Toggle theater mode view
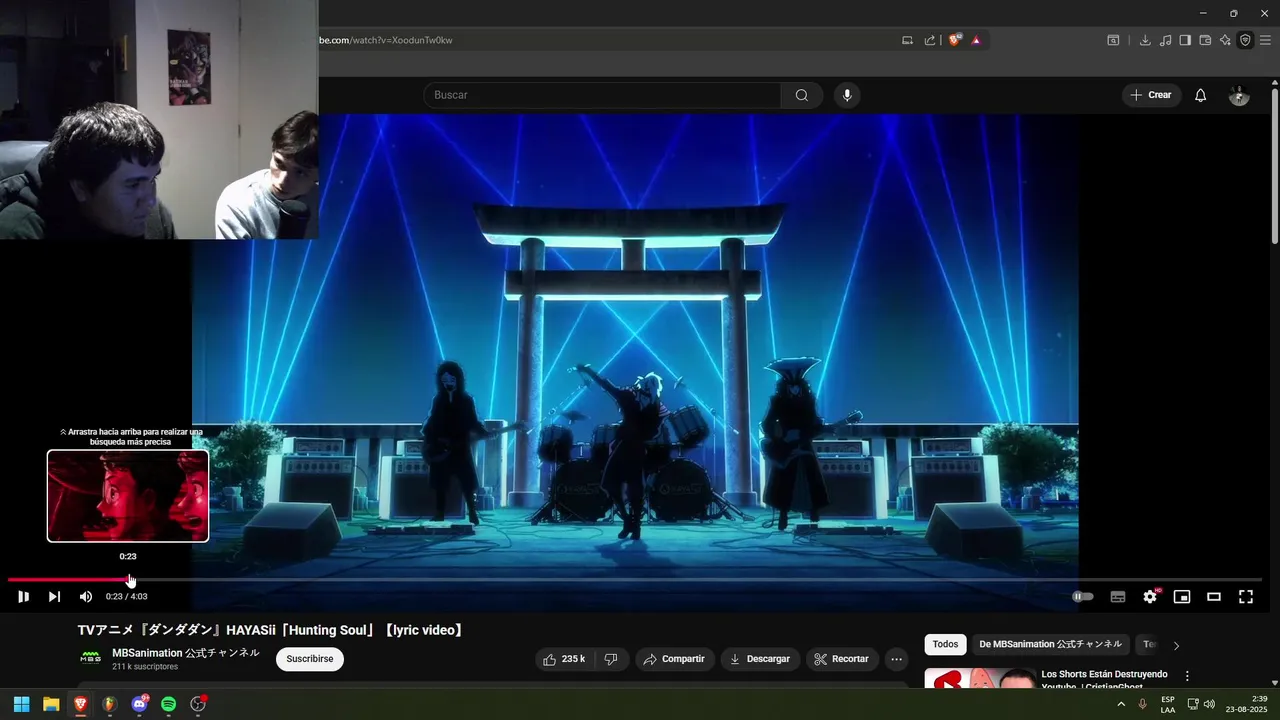 pos(1214,597)
